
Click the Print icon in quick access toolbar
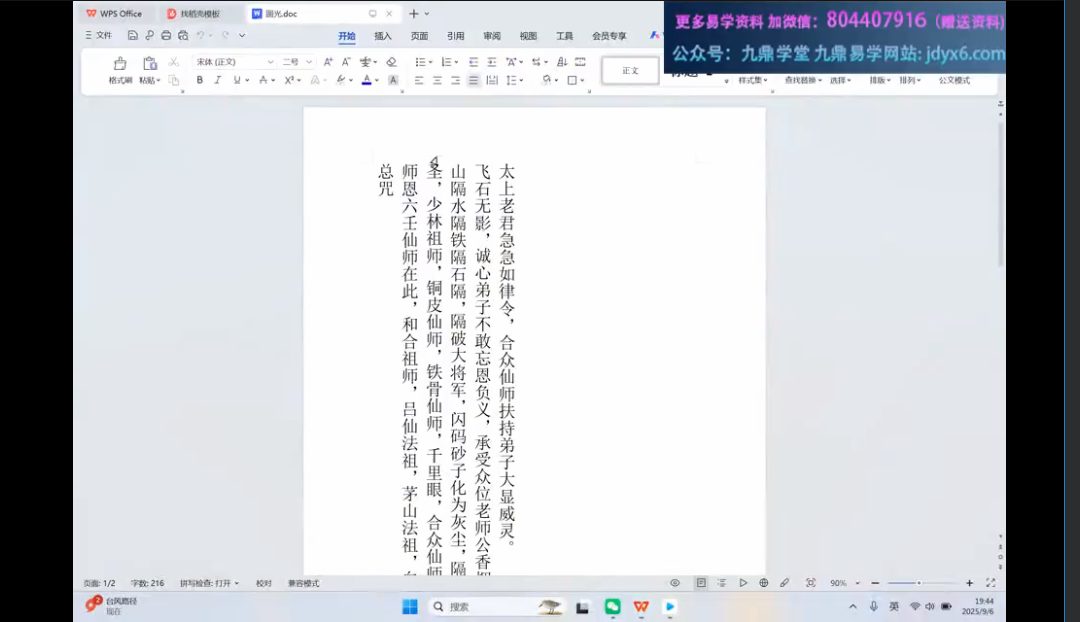(x=166, y=36)
